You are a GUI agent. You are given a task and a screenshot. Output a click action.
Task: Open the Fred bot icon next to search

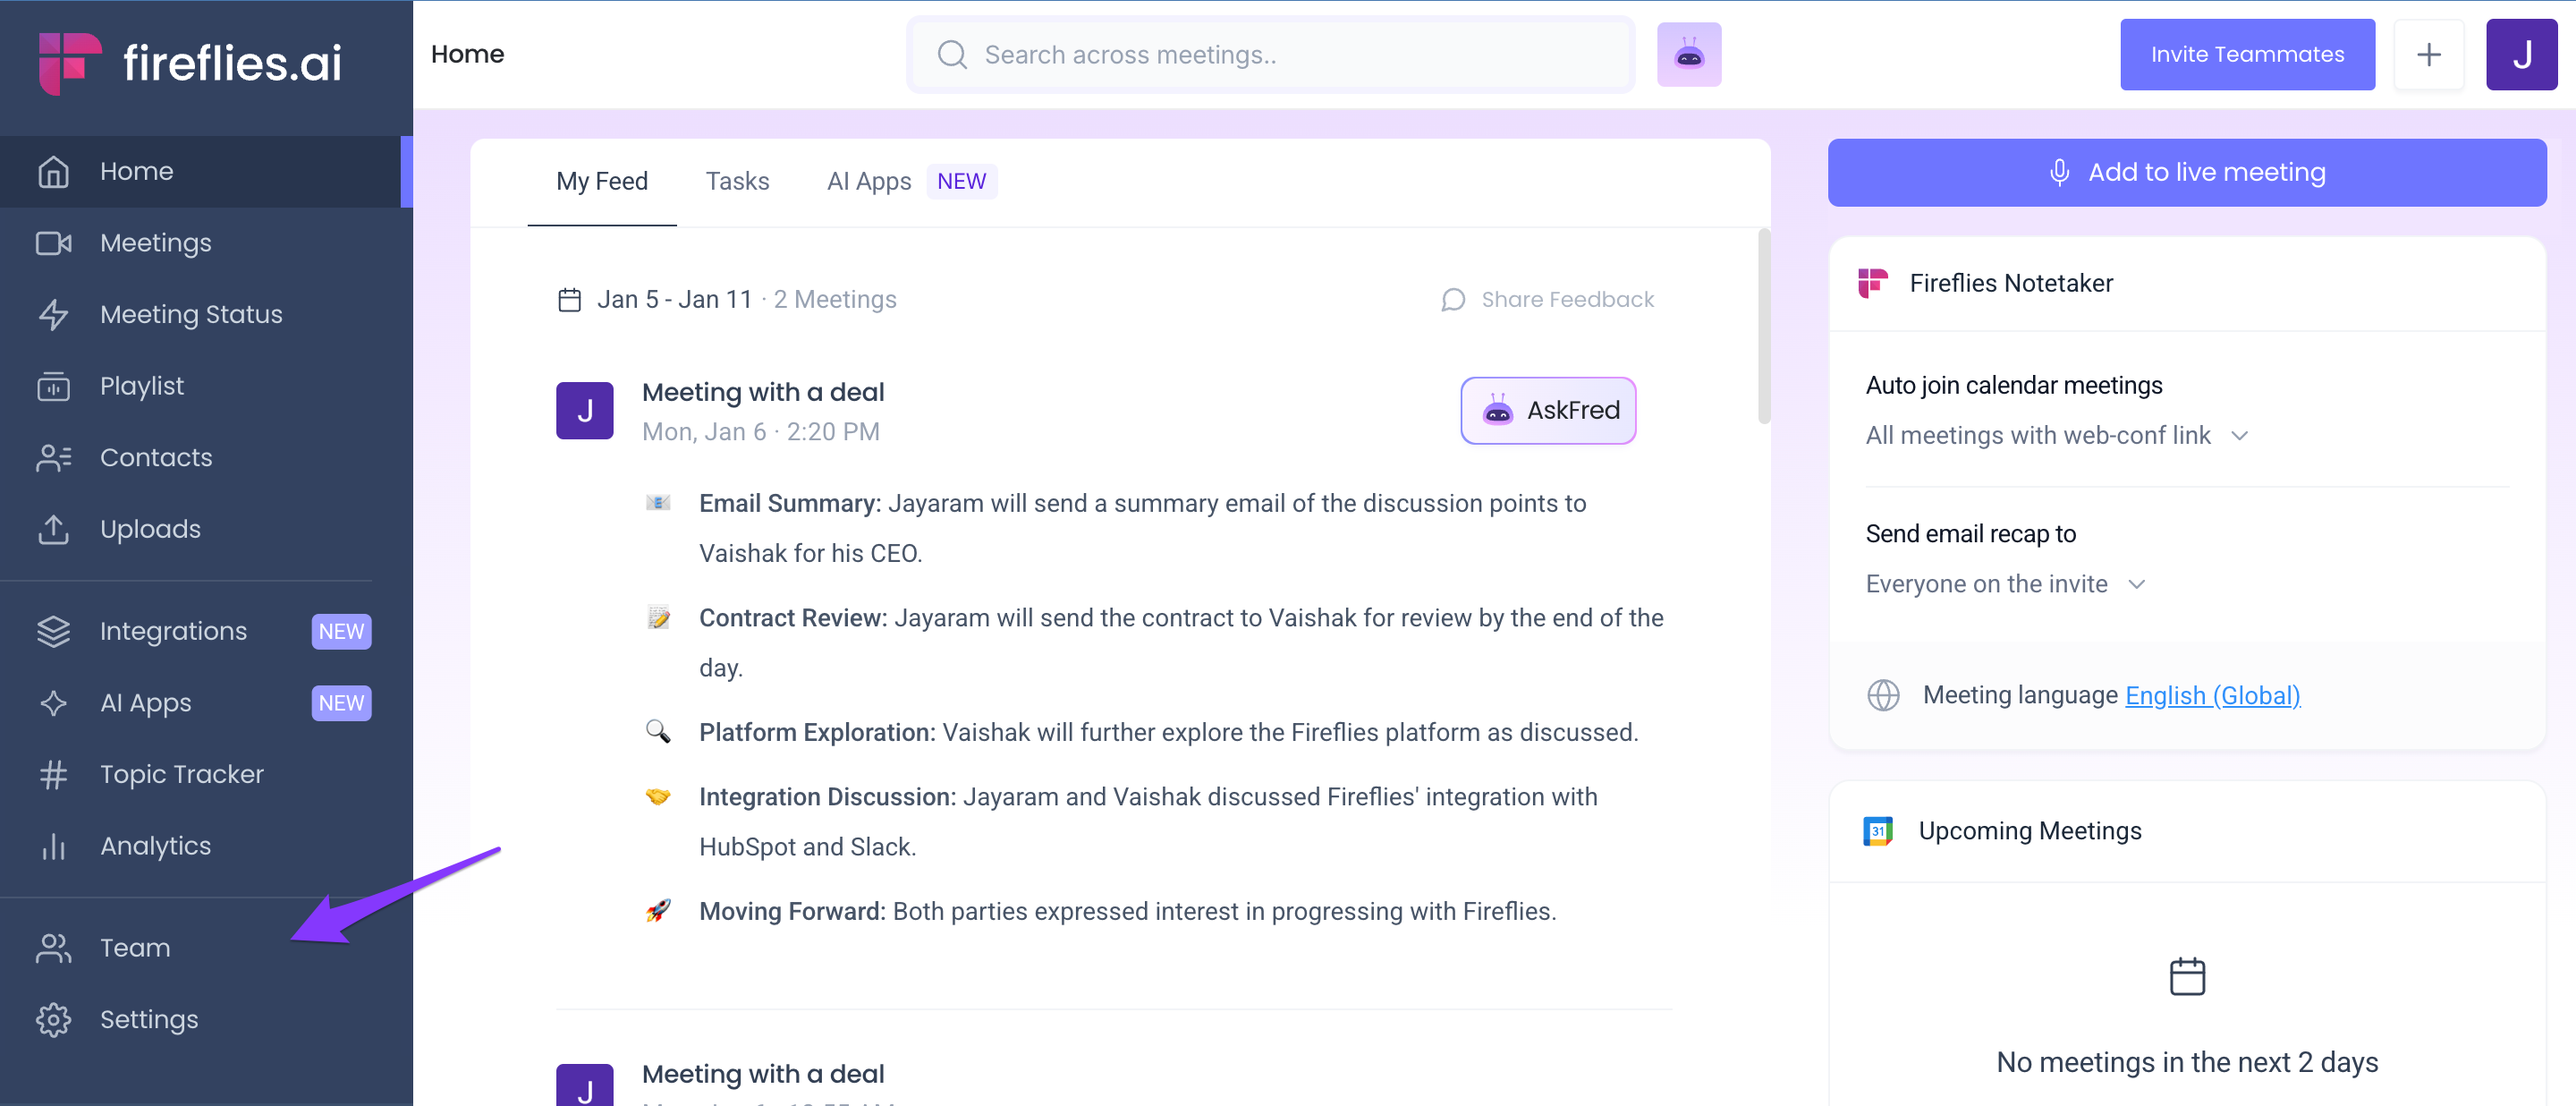coord(1688,54)
